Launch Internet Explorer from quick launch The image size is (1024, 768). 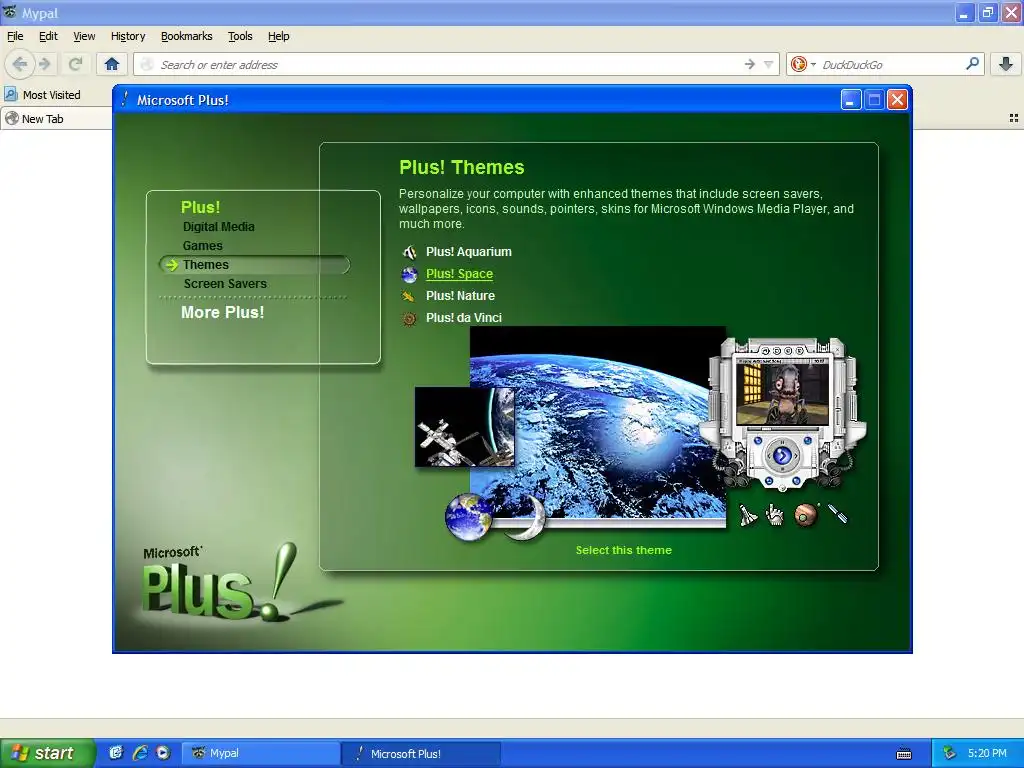pyautogui.click(x=140, y=753)
